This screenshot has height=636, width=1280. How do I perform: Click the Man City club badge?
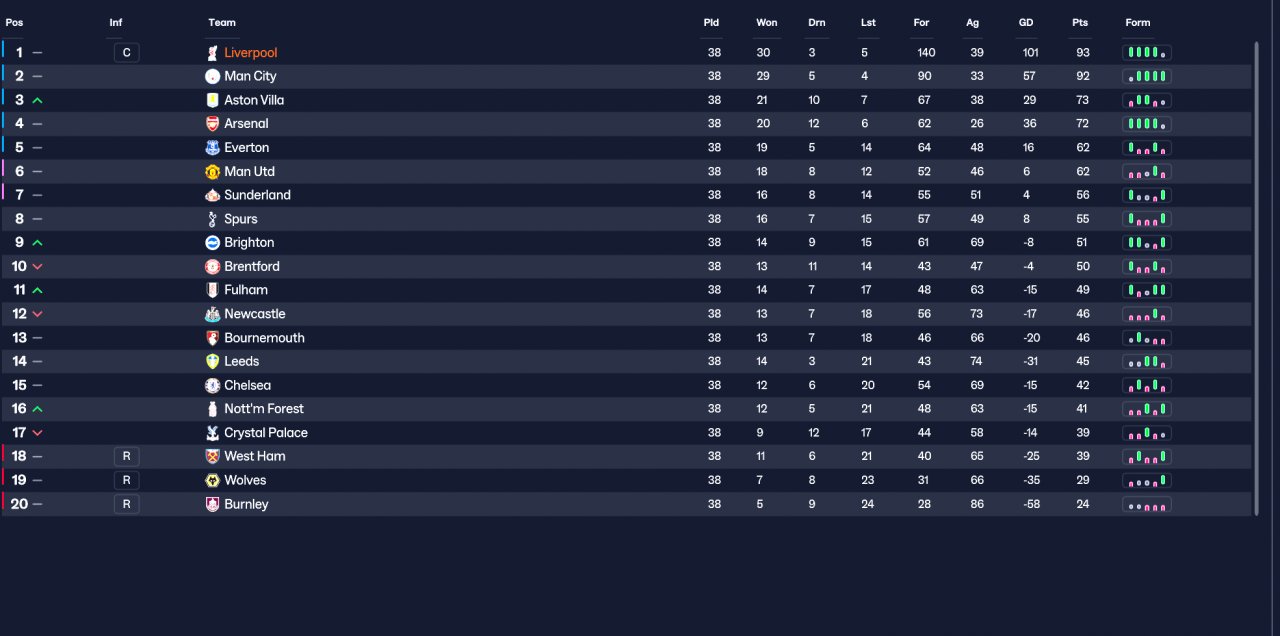(x=212, y=76)
